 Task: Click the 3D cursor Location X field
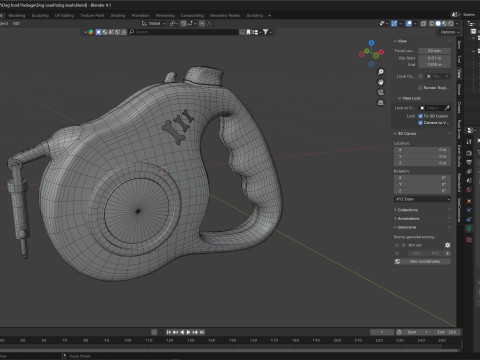(x=422, y=150)
